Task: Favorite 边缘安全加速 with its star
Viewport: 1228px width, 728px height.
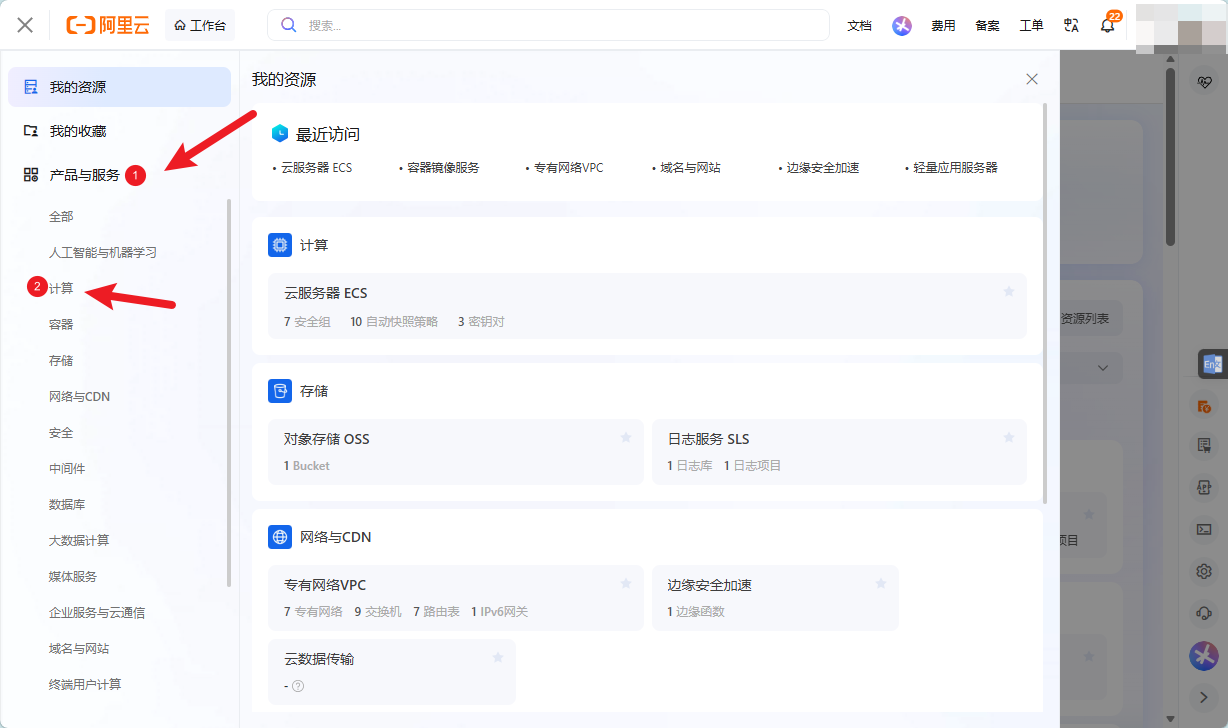Action: click(x=881, y=583)
